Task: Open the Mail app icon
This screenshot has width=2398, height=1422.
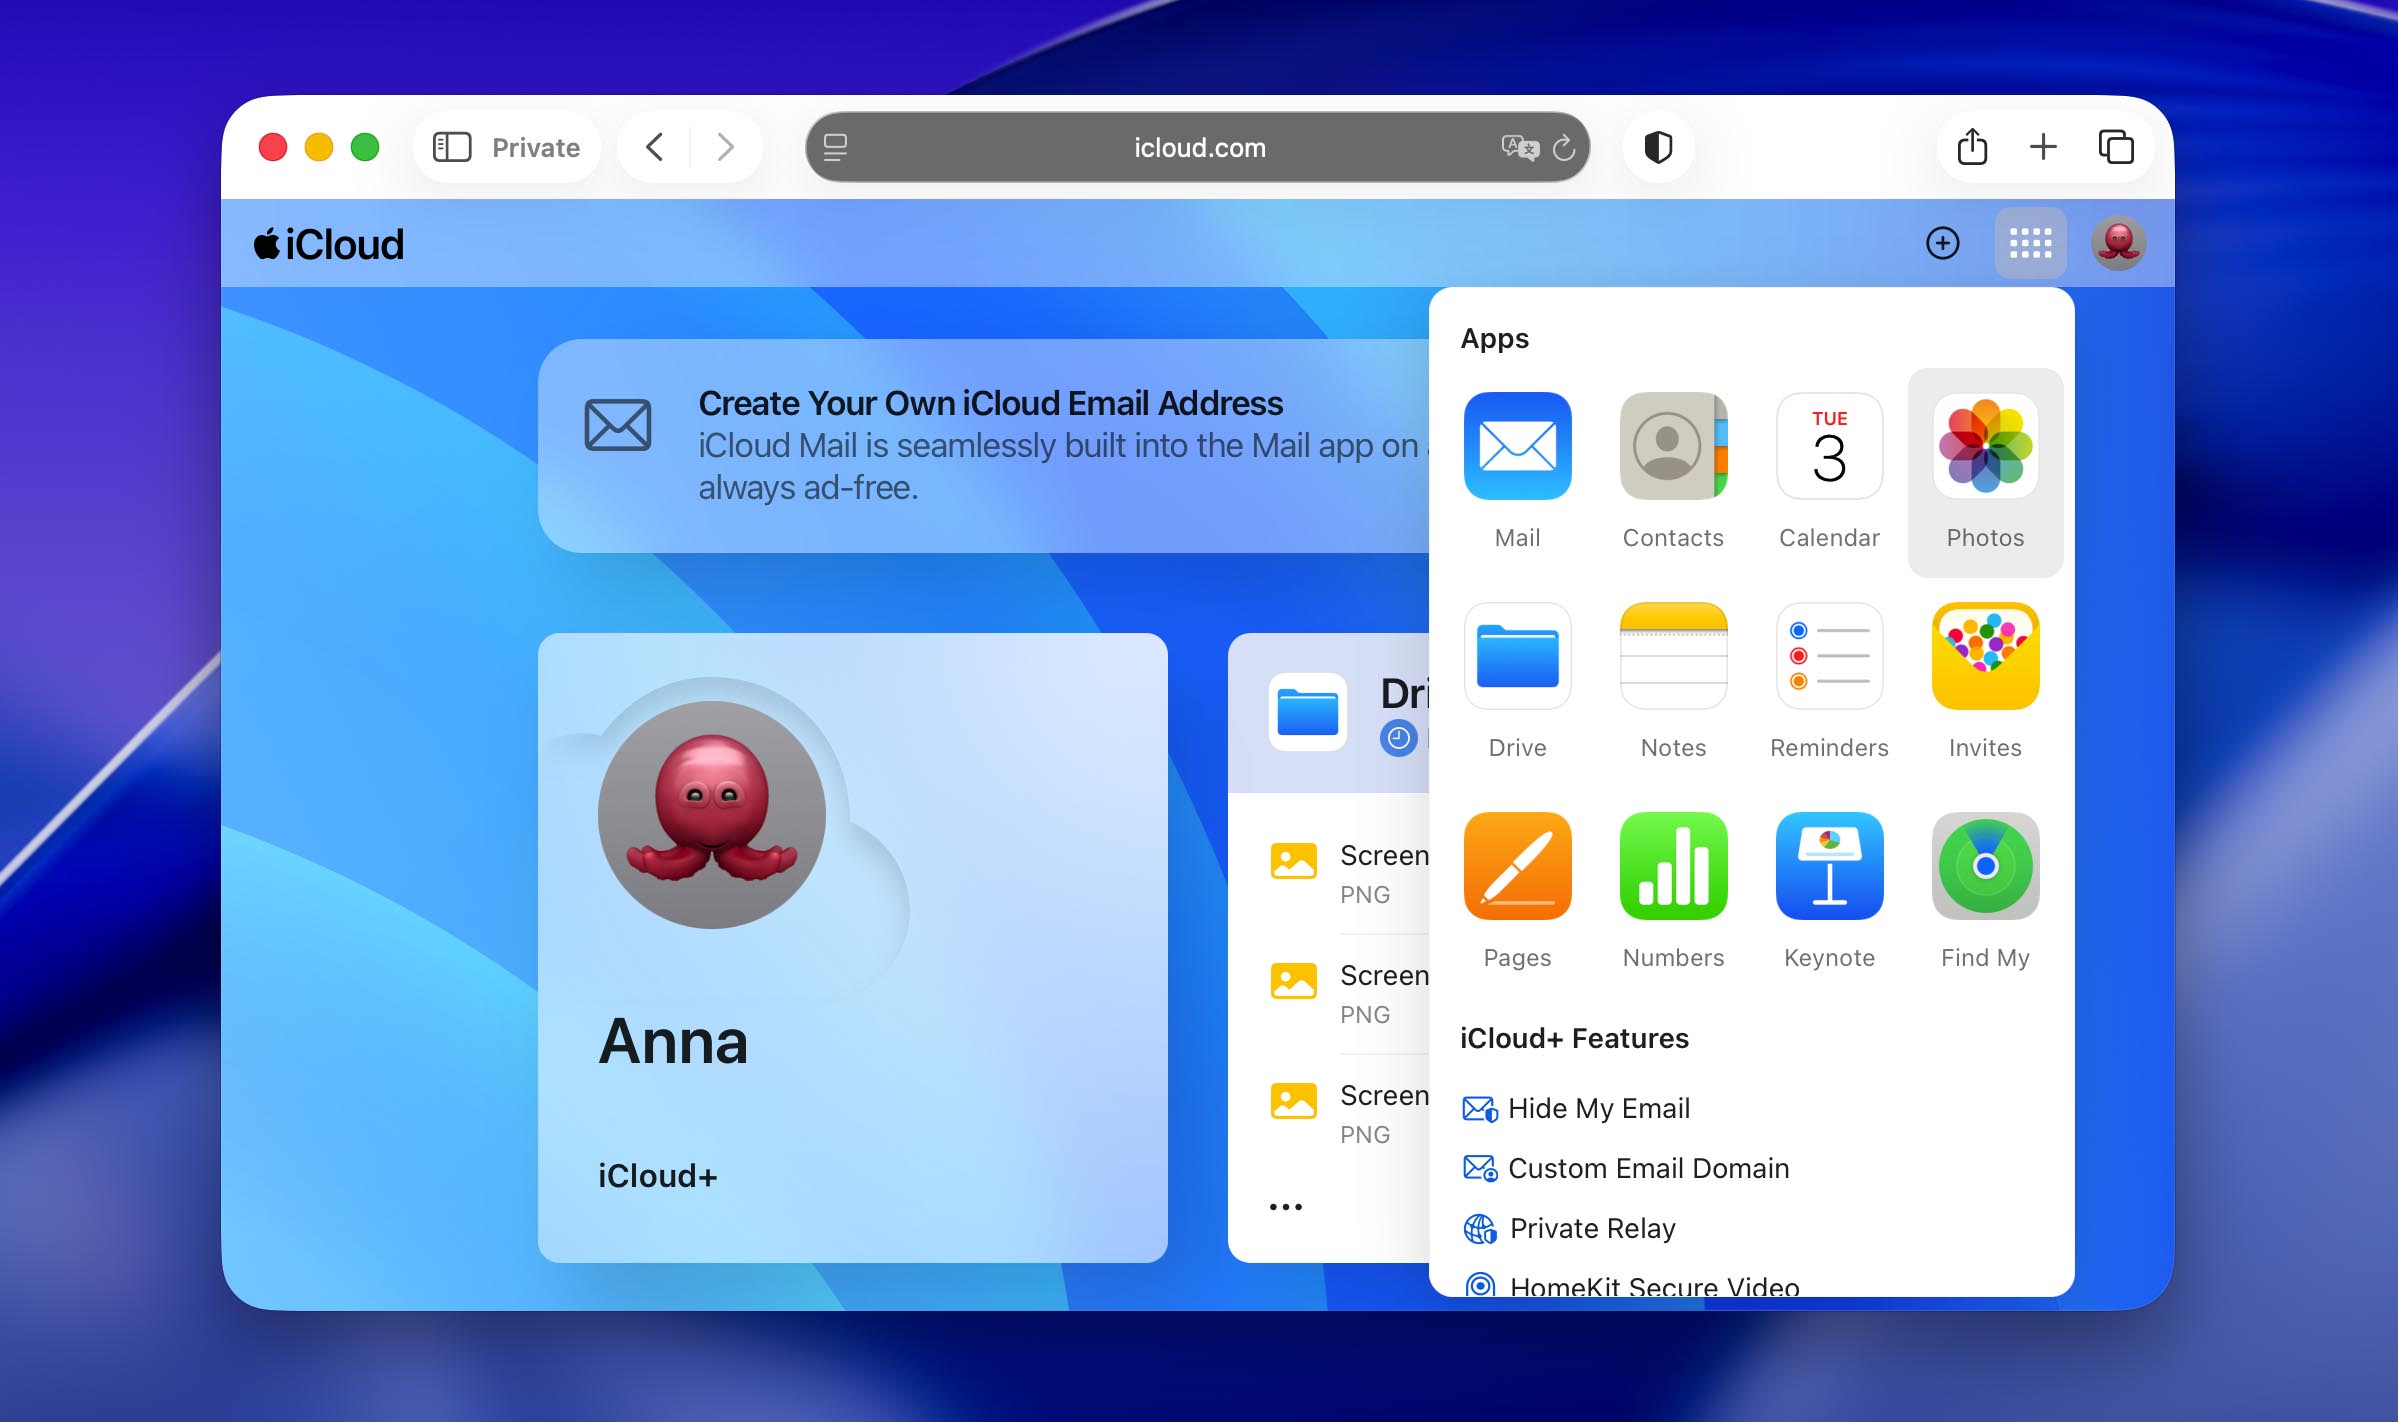Action: pos(1517,446)
